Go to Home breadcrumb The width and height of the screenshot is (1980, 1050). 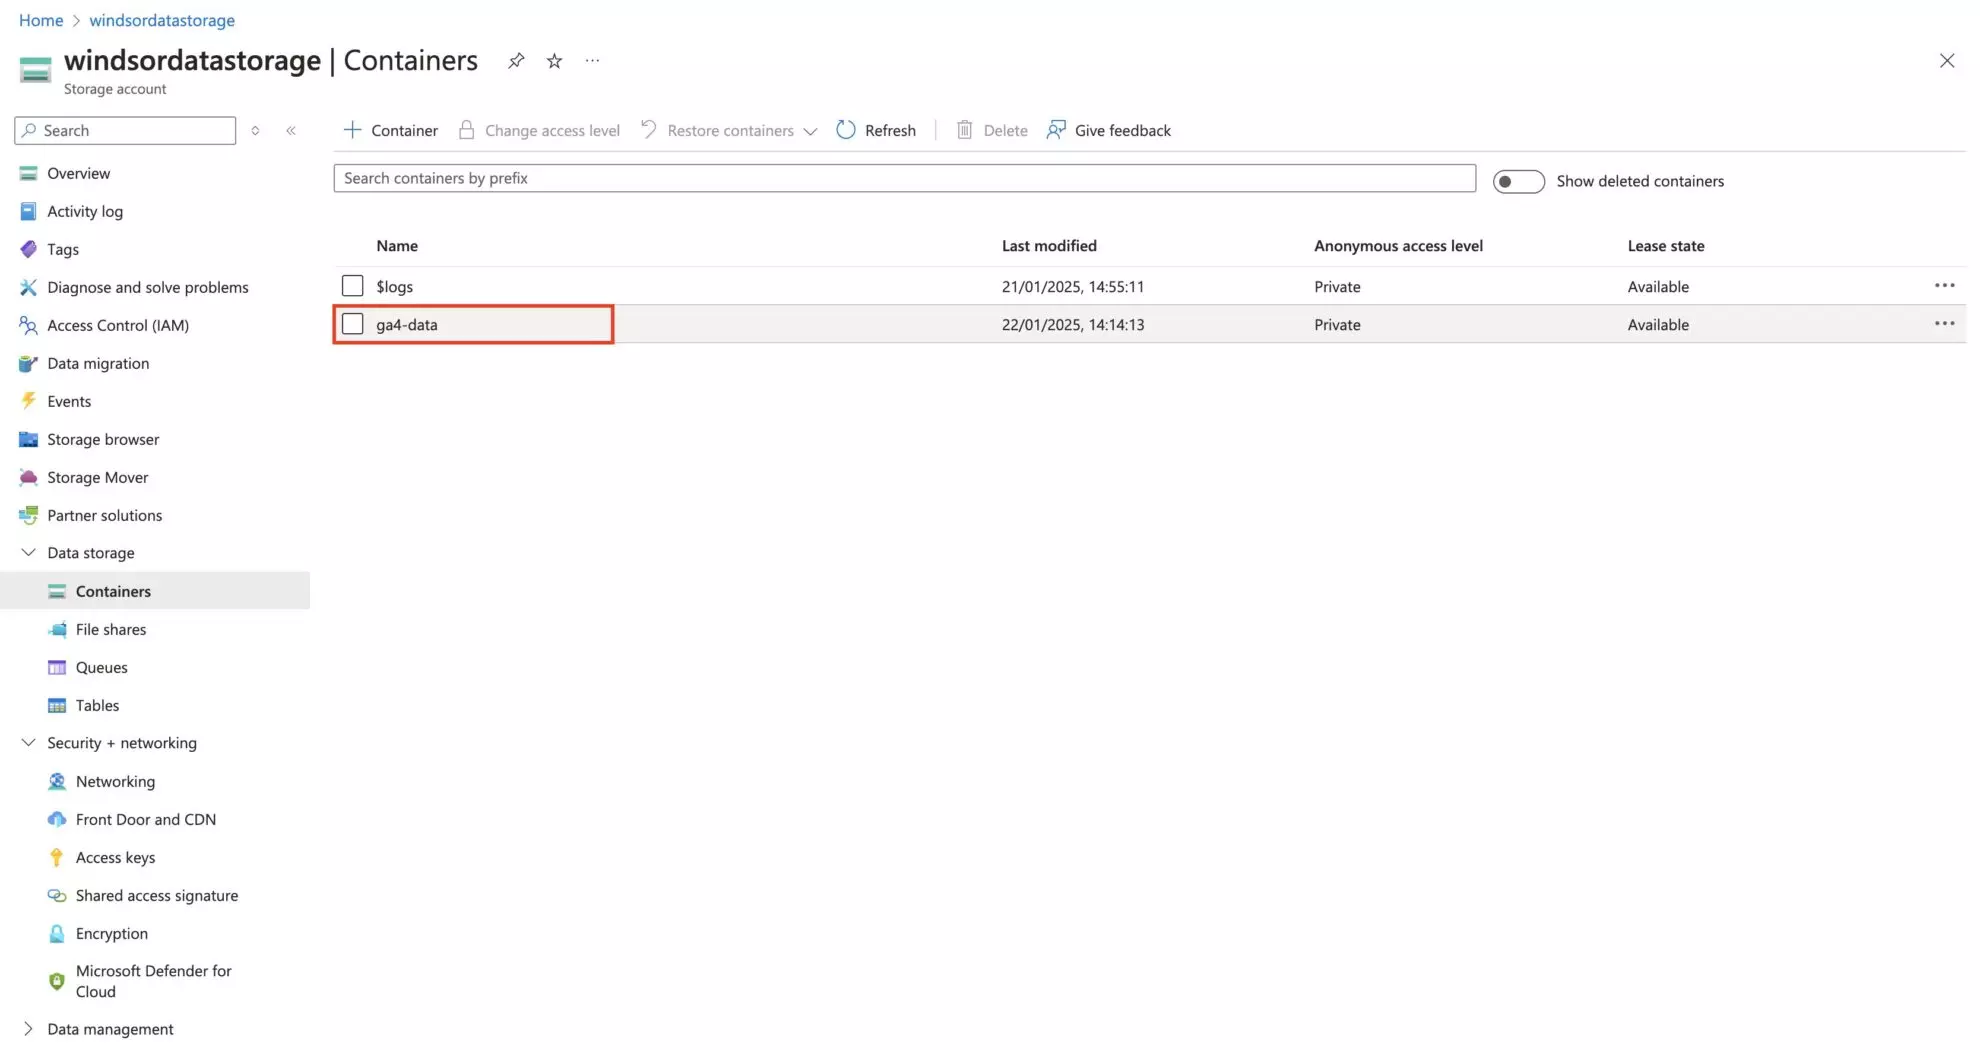pos(41,20)
